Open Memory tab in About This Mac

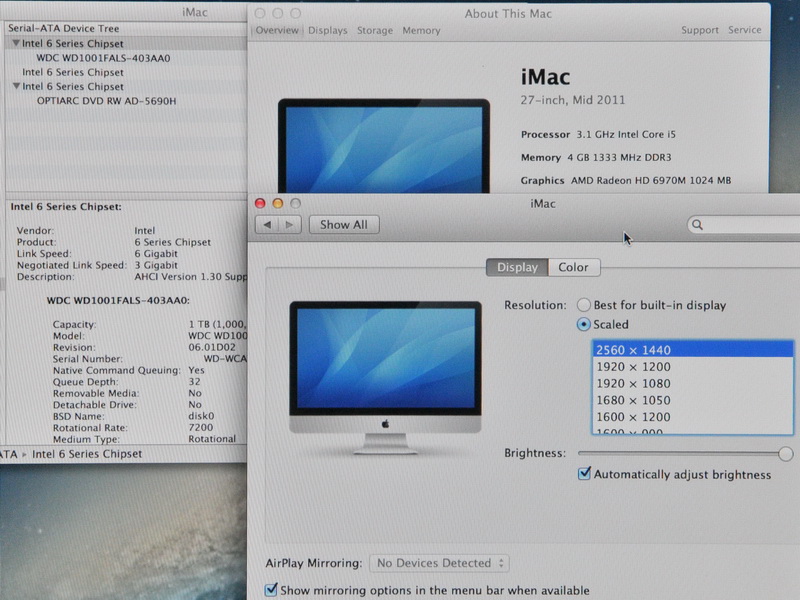421,31
